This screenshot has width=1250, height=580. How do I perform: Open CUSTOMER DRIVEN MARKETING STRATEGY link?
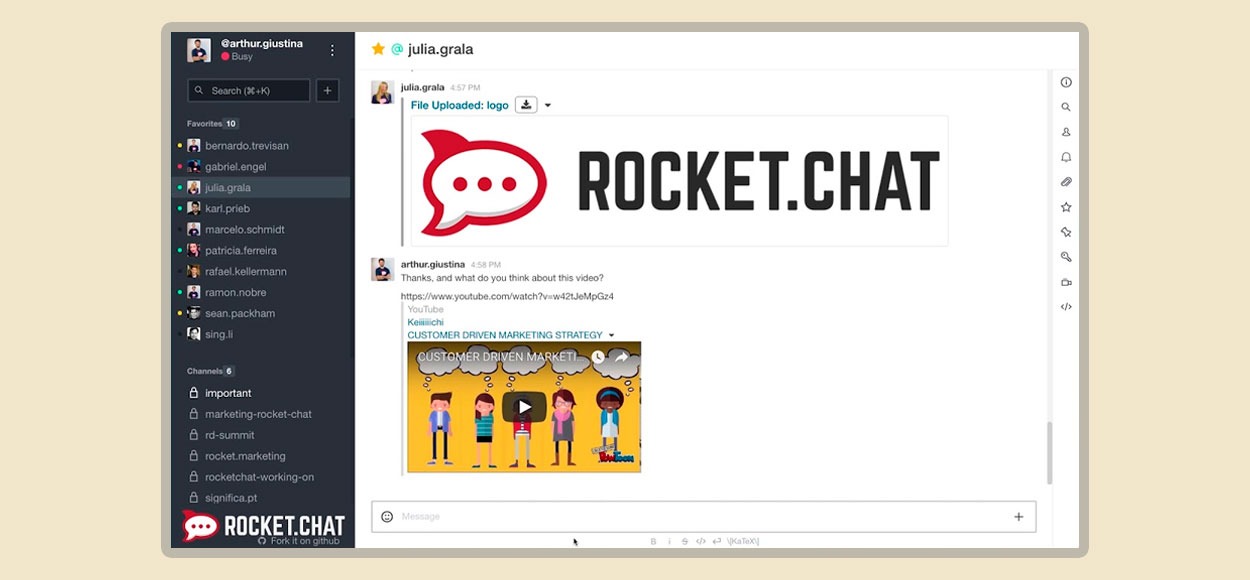[505, 336]
